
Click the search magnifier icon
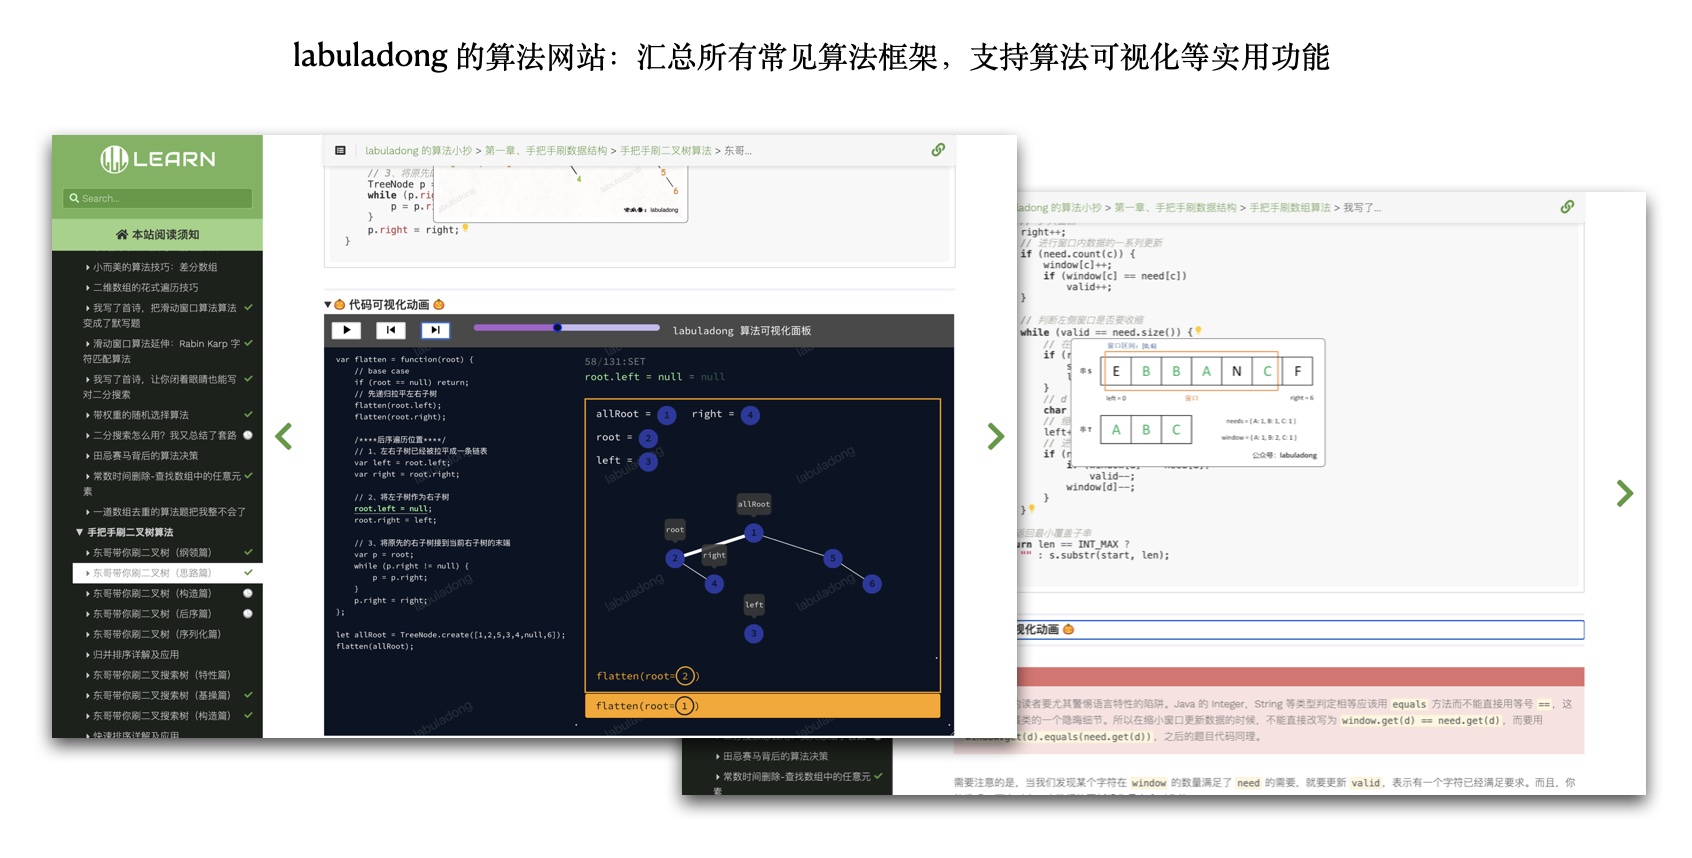74,198
